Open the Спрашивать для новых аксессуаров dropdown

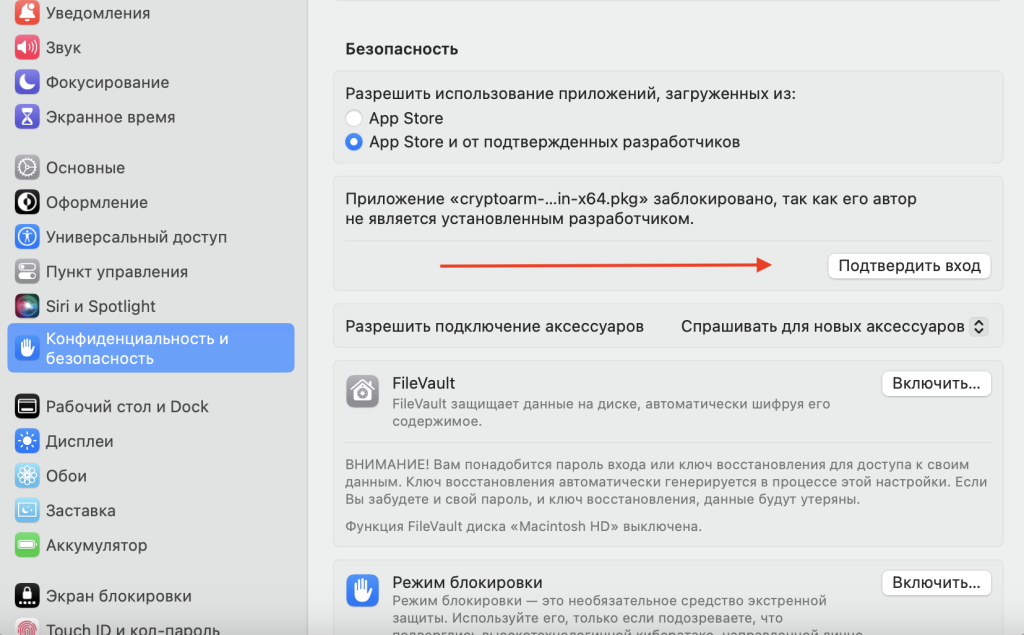(x=833, y=326)
